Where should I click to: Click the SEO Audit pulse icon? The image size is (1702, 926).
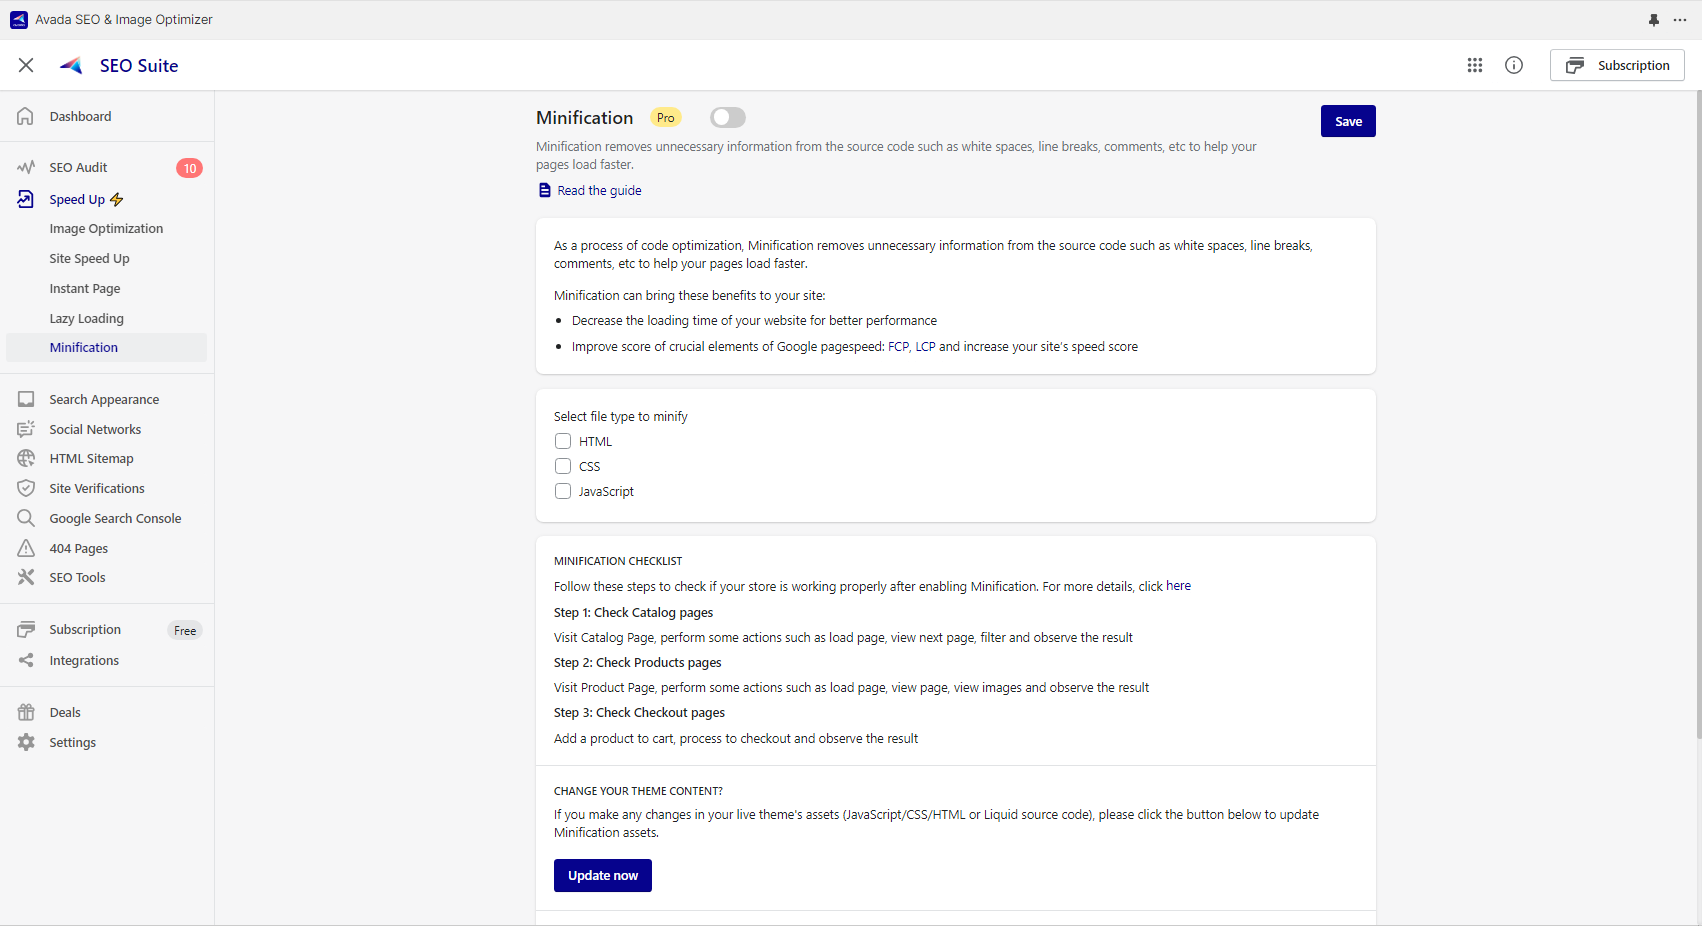click(x=26, y=167)
